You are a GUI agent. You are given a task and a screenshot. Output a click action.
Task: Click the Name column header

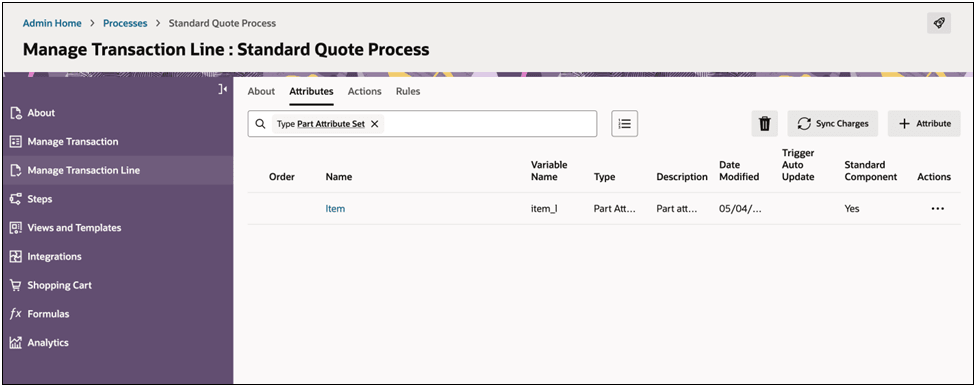(339, 177)
